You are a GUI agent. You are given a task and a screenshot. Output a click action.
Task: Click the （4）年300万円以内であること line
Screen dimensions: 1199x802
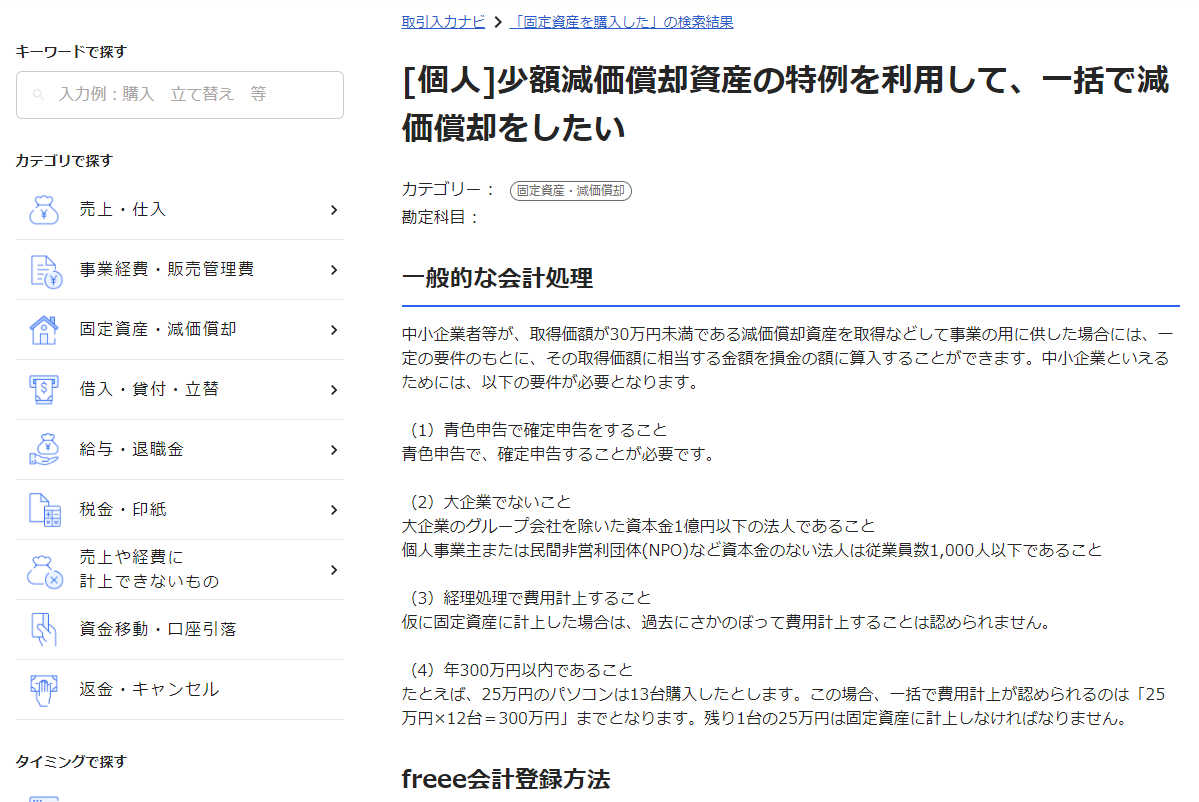[x=518, y=670]
